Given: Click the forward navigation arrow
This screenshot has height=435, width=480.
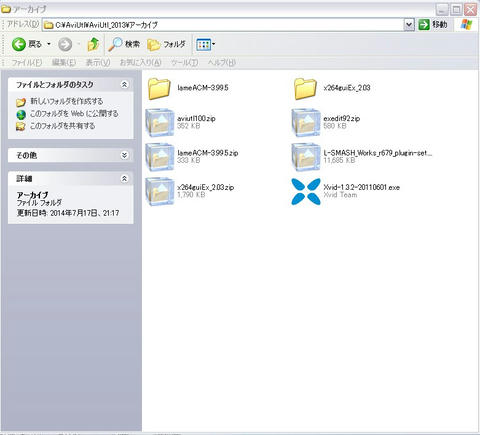Looking at the screenshot, I should pyautogui.click(x=65, y=44).
